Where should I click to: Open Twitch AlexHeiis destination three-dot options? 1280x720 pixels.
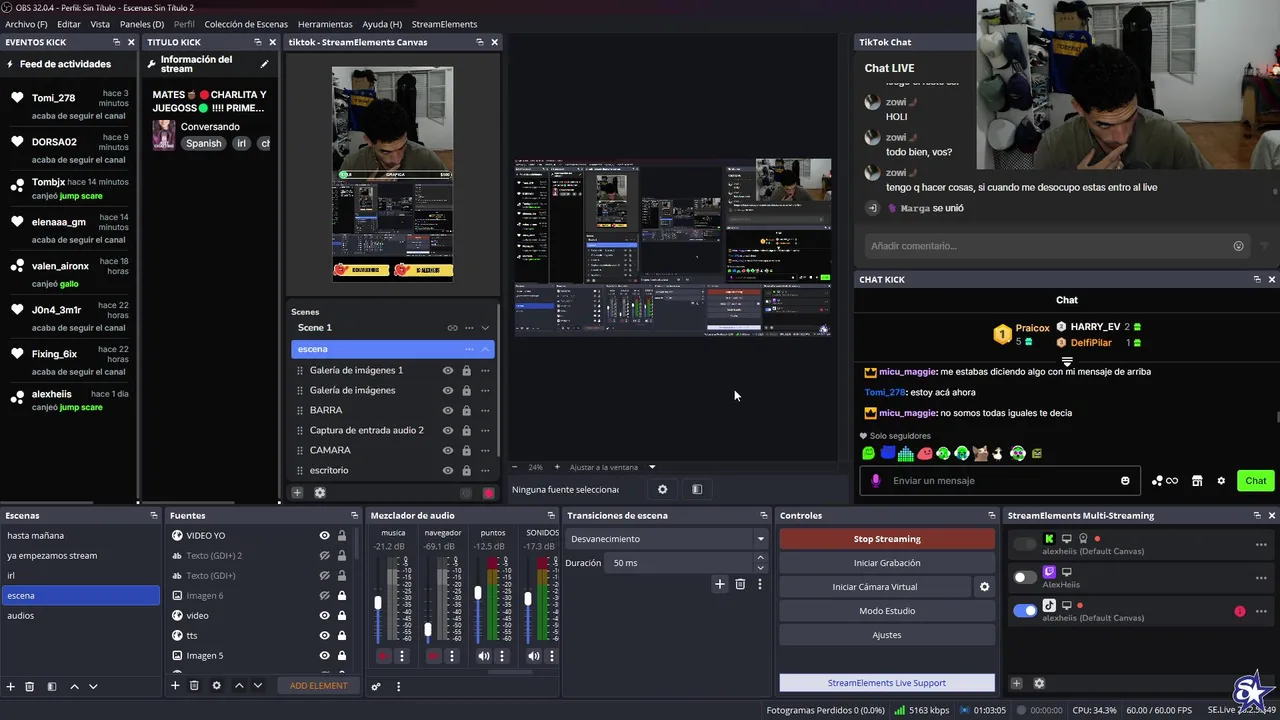[1261, 578]
